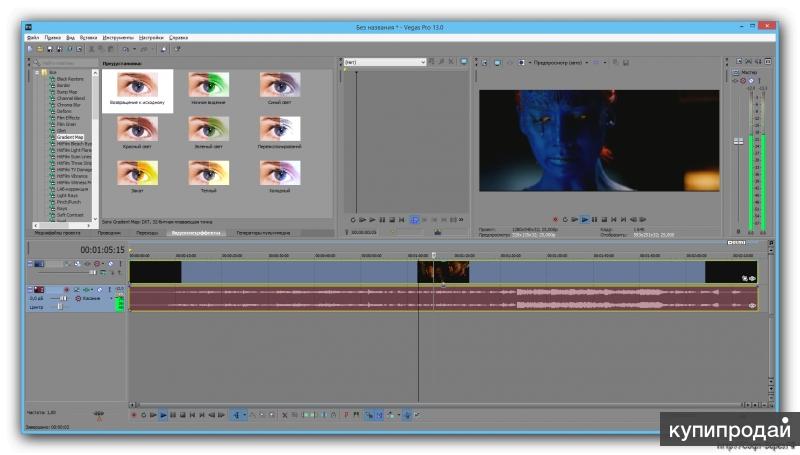Click the What's This help icon
This screenshot has height=455, width=800.
(178, 49)
